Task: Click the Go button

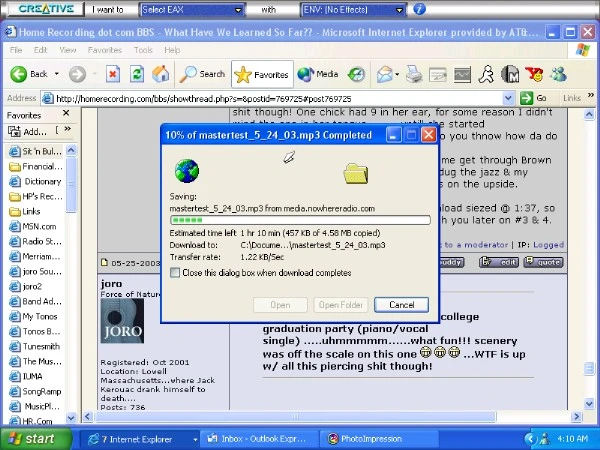Action: tap(534, 98)
